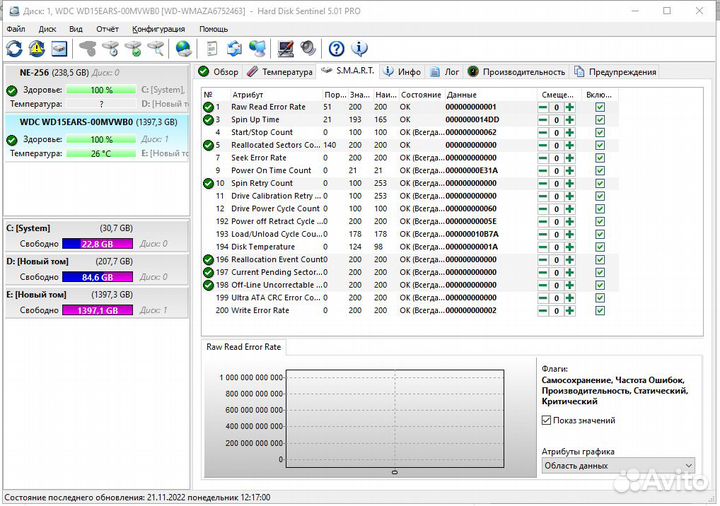
Task: Click the grayed disk surface test toolbar icon
Action: pos(87,48)
